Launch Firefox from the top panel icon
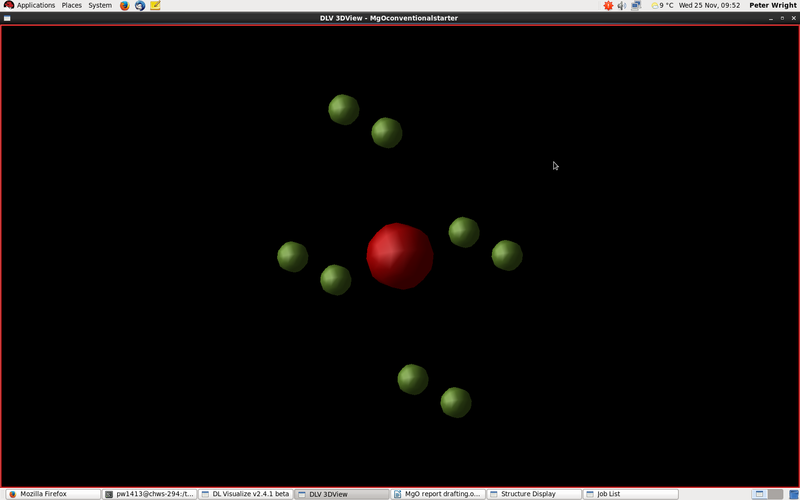 click(x=124, y=6)
